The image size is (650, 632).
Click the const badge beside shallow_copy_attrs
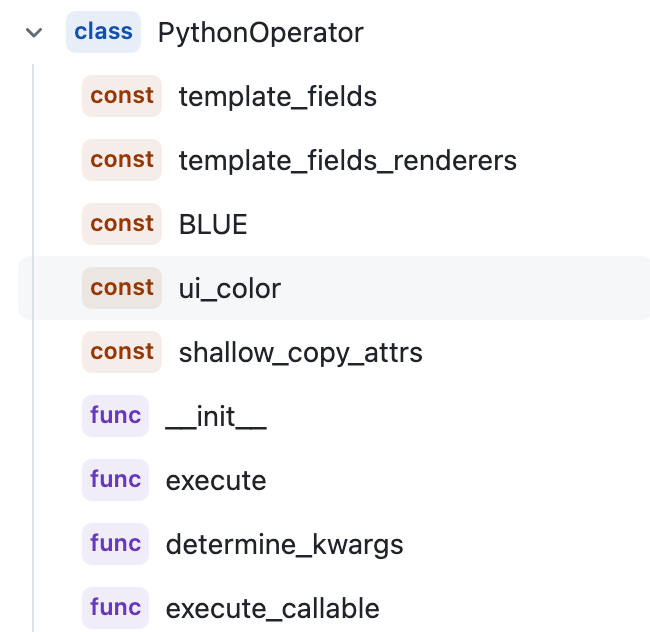(122, 352)
